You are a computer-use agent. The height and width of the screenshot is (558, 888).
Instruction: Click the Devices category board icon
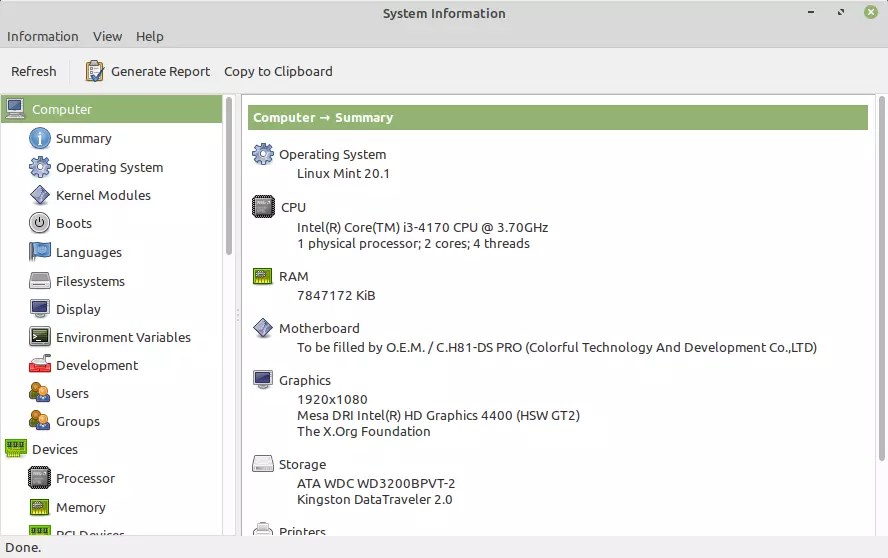(15, 449)
